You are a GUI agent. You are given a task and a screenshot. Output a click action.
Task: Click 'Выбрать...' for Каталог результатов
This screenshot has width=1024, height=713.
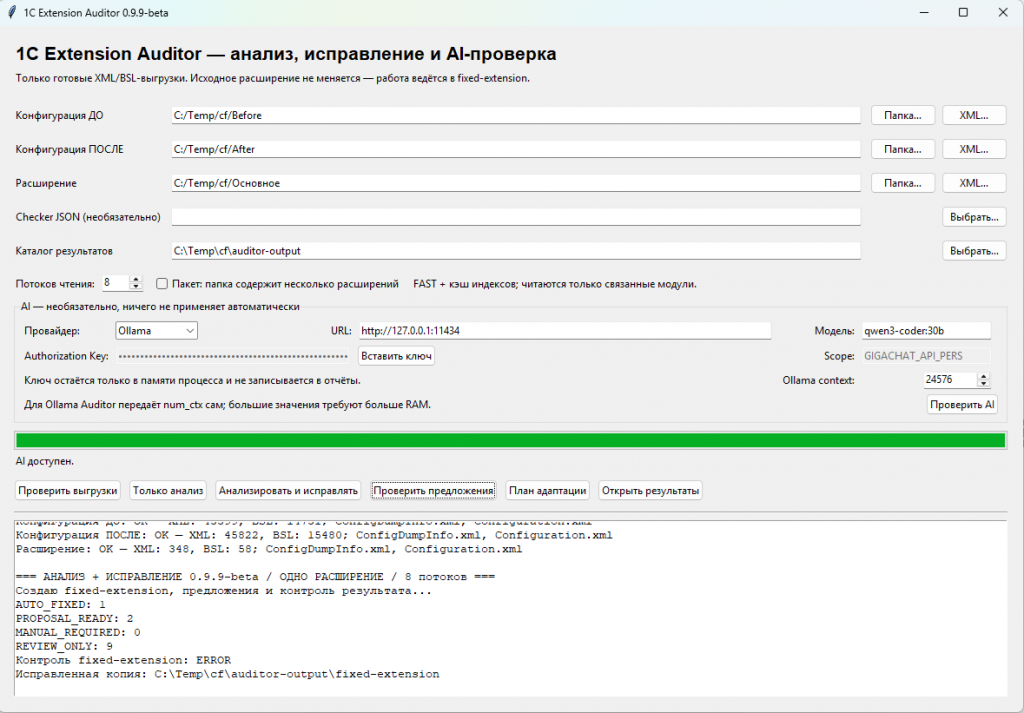974,251
